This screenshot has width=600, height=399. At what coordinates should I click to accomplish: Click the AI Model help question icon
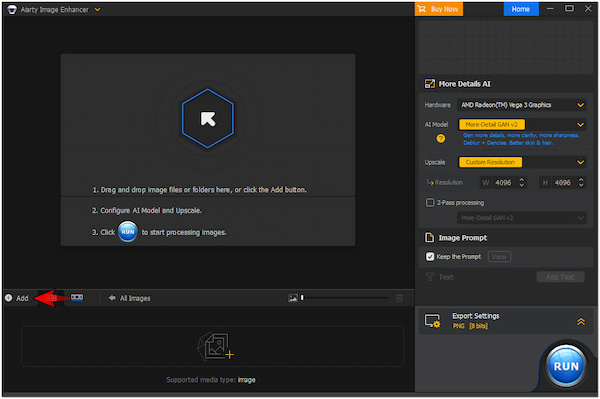(x=440, y=138)
